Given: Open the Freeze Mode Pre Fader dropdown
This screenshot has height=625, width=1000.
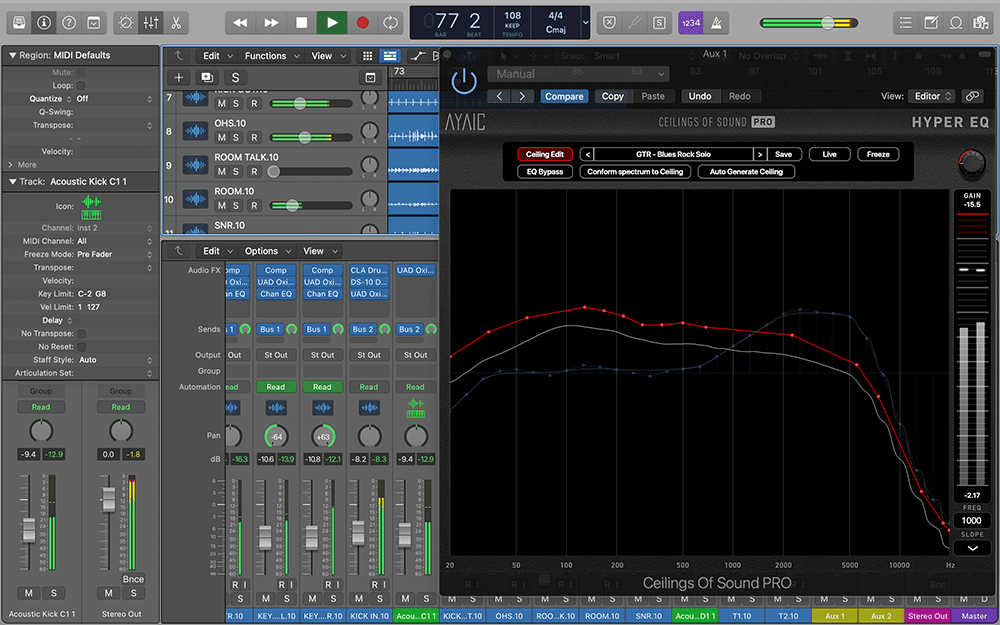Looking at the screenshot, I should (115, 254).
